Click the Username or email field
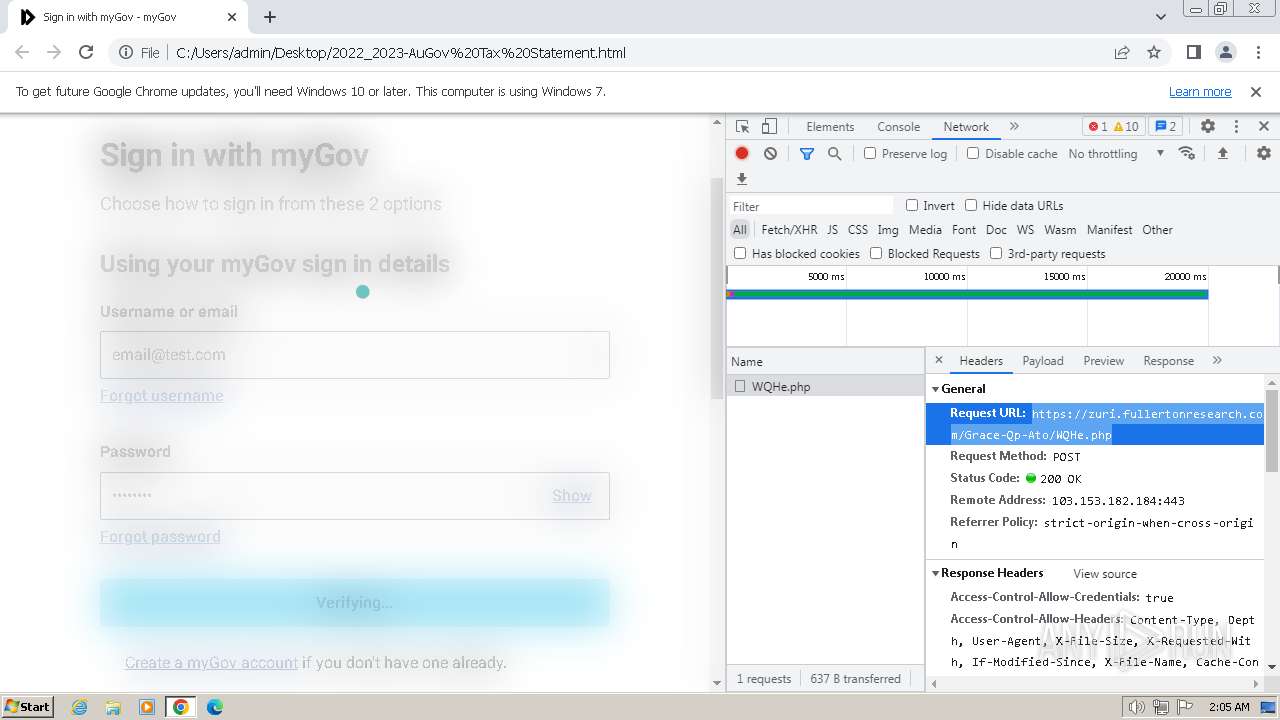This screenshot has width=1280, height=720. (x=355, y=355)
